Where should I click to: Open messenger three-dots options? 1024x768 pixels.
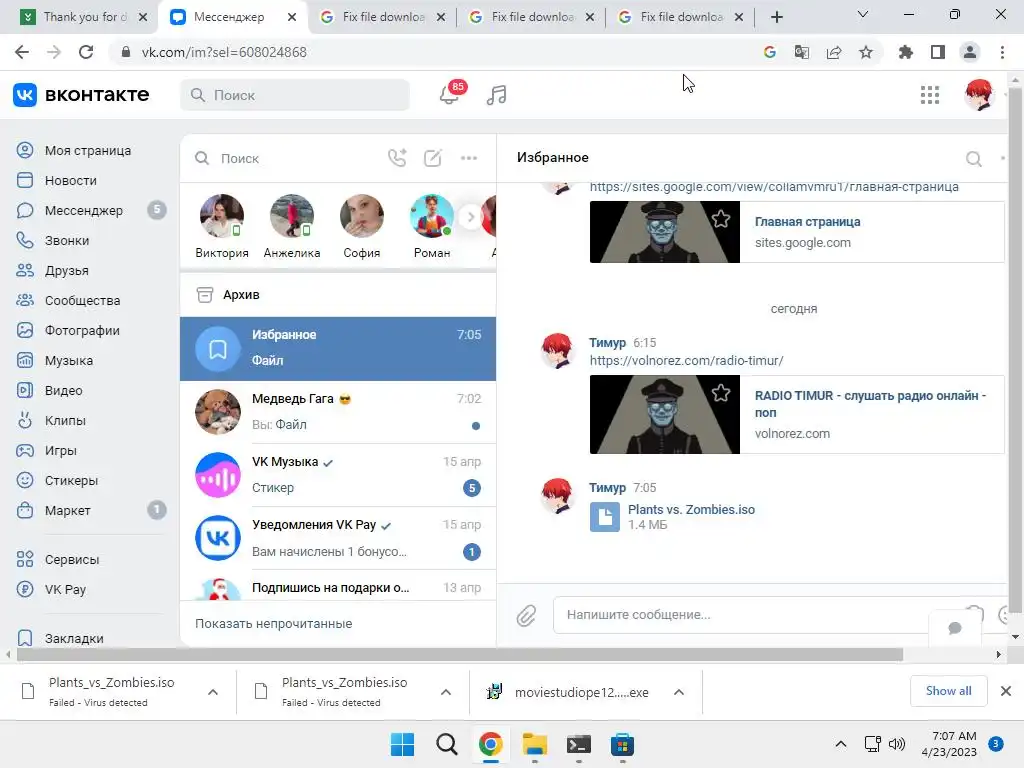pos(469,158)
